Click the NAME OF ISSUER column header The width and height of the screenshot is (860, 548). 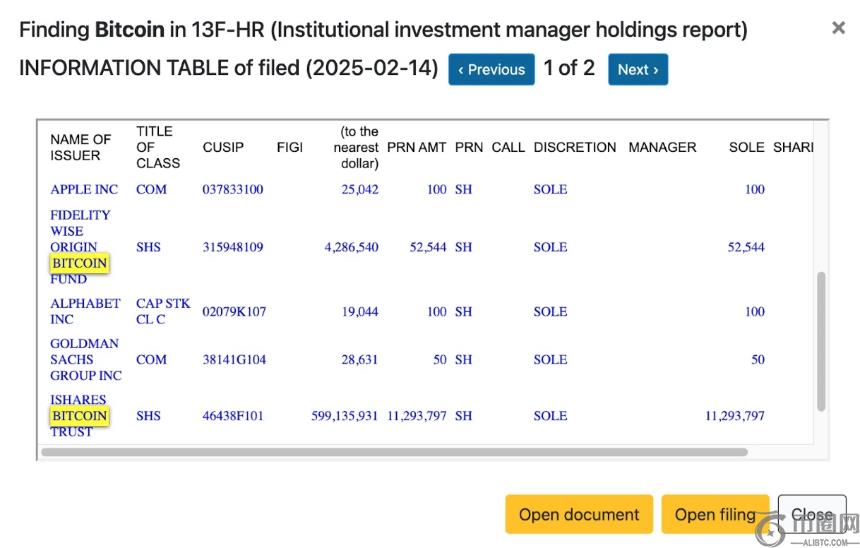[80, 147]
